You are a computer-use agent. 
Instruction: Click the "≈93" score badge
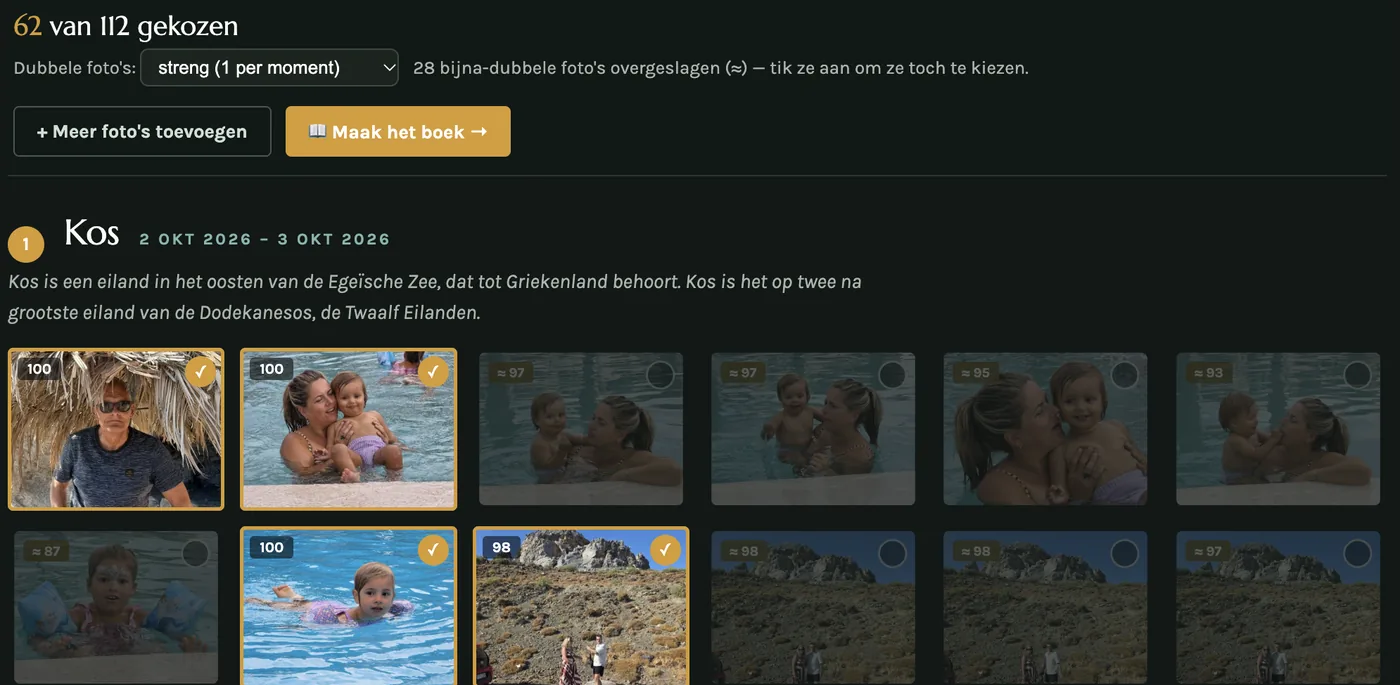point(1207,373)
